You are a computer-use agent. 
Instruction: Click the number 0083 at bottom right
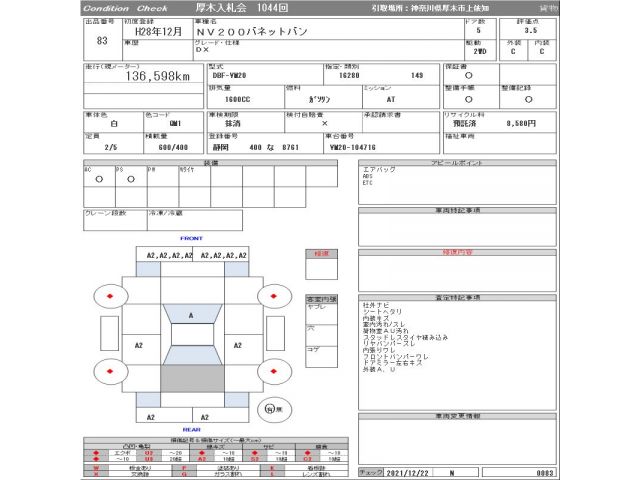click(x=545, y=473)
